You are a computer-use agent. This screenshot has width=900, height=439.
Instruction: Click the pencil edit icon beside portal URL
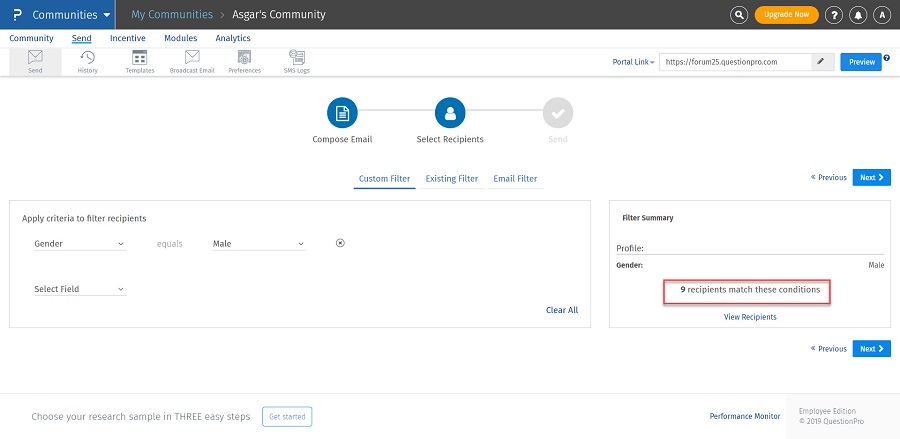pos(821,61)
